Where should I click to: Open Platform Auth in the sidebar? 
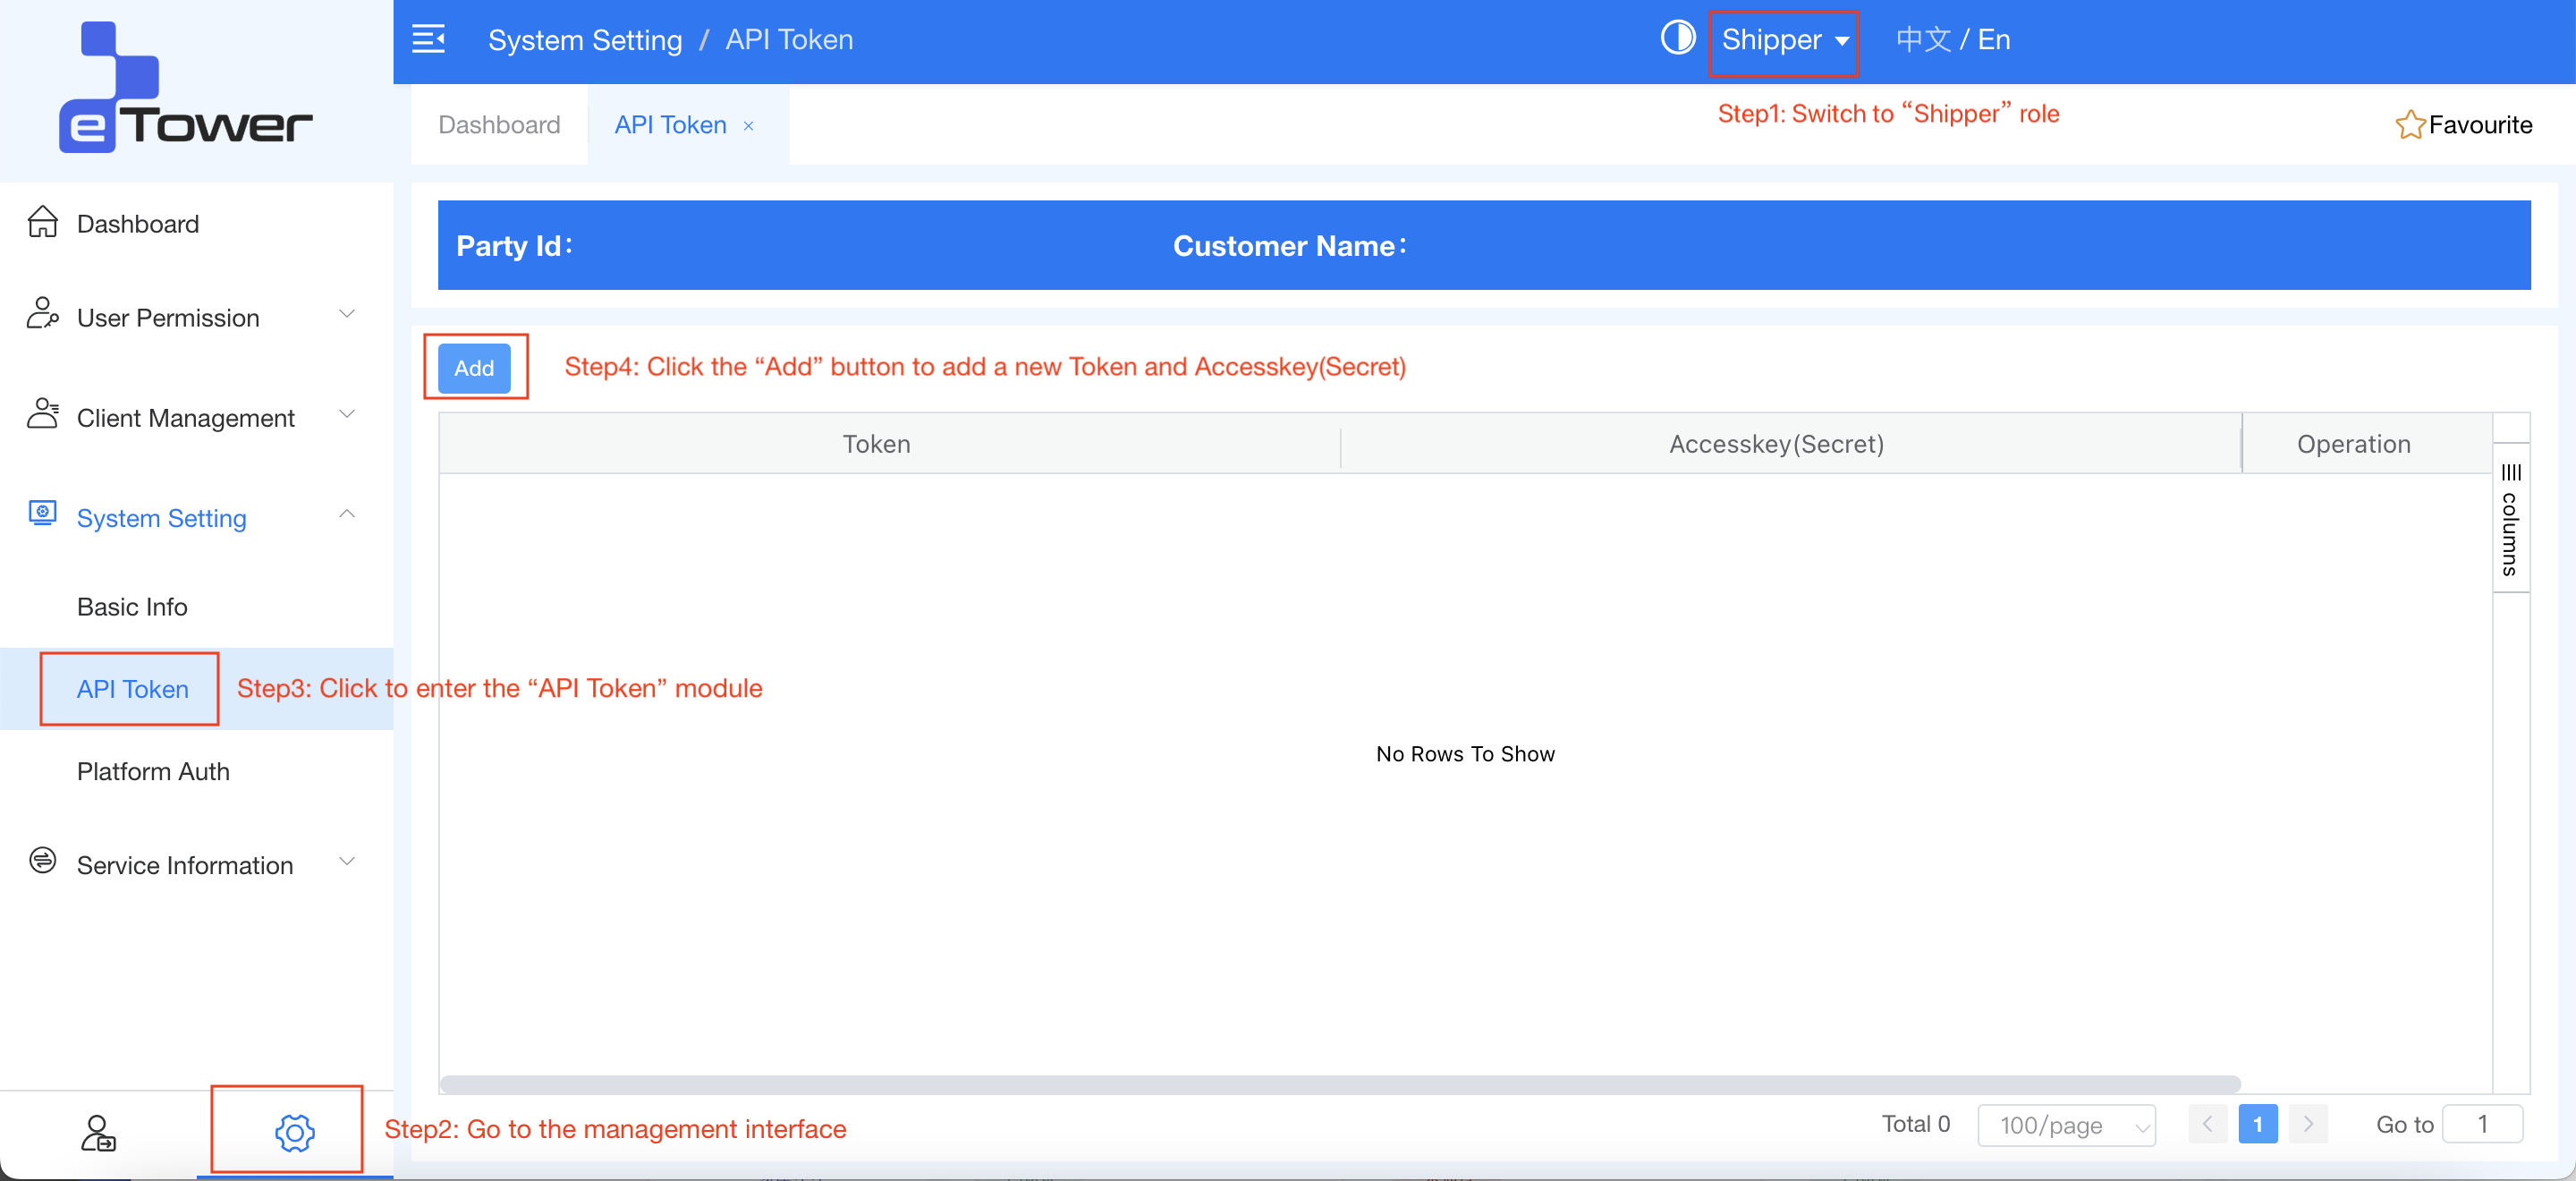pyautogui.click(x=153, y=771)
